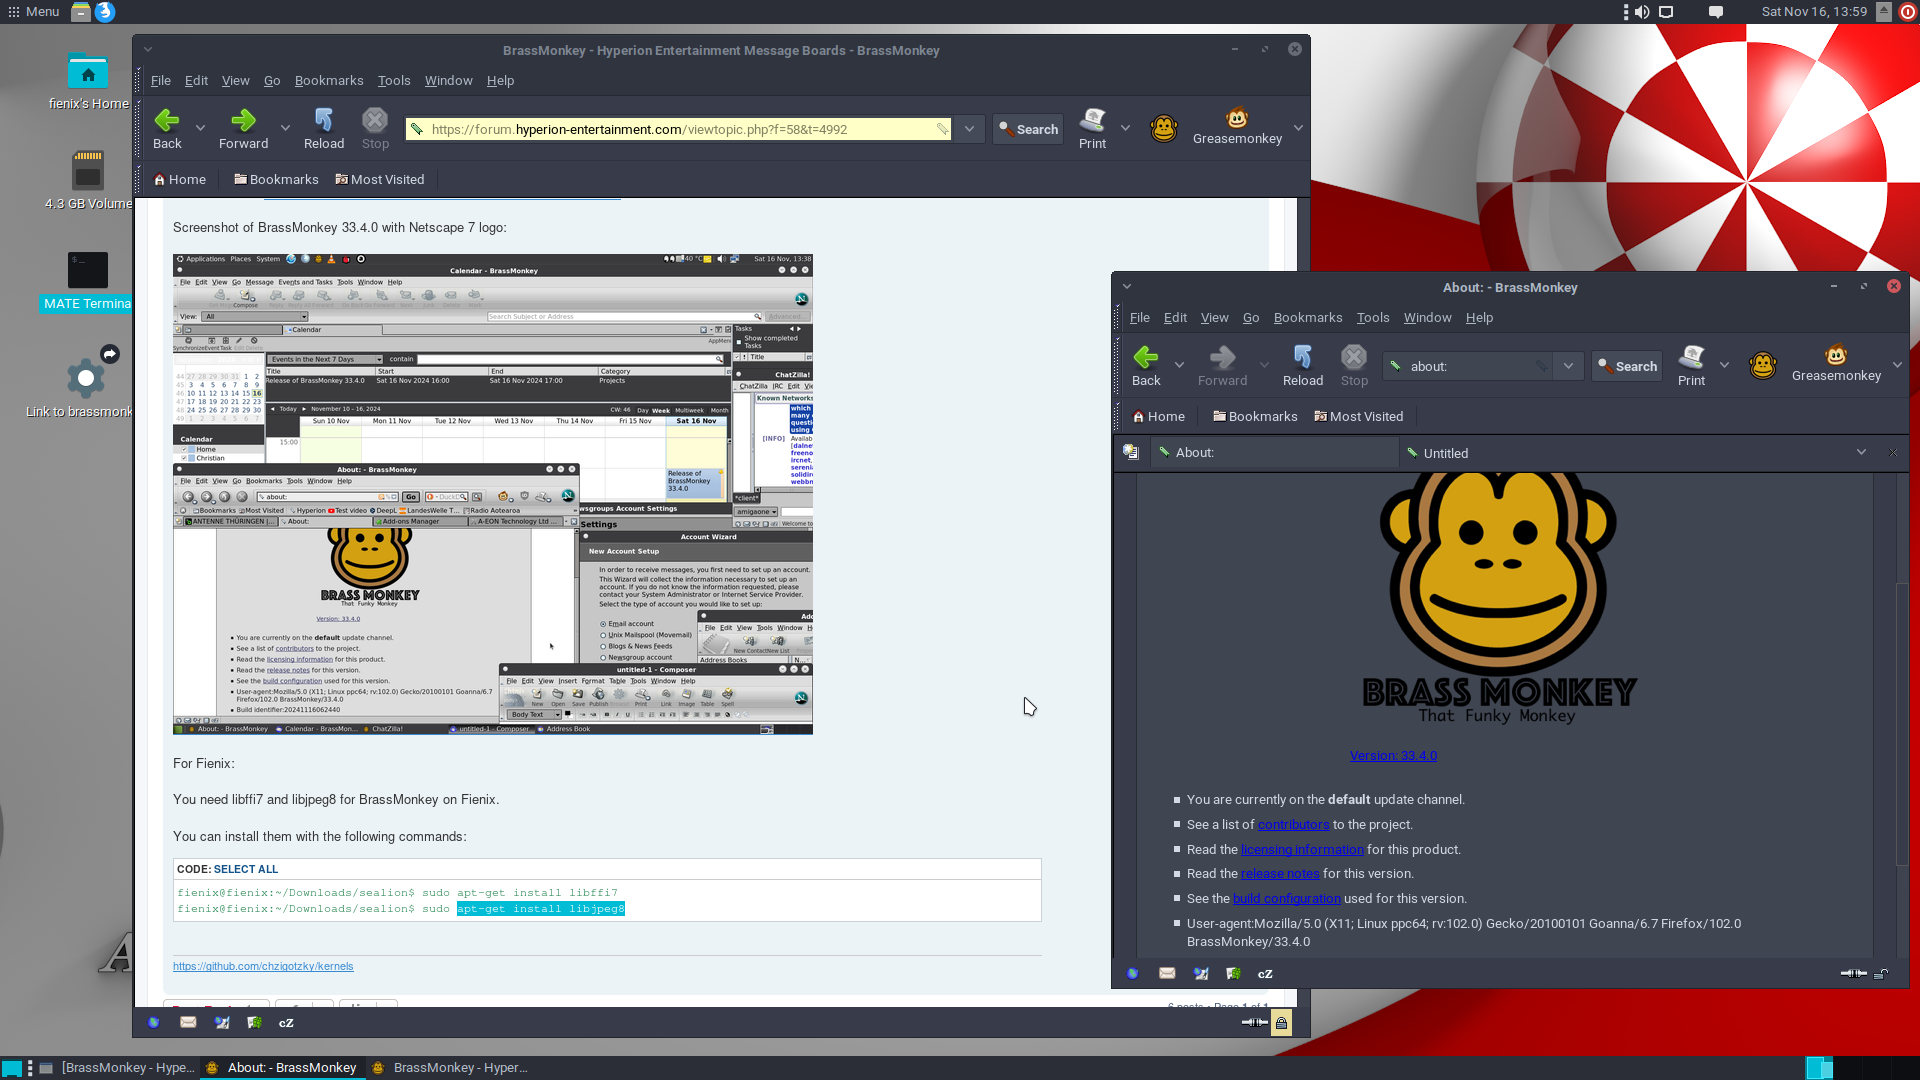Click the Print icon in the forum window toolbar
Image resolution: width=1920 pixels, height=1080 pixels.
tap(1092, 129)
